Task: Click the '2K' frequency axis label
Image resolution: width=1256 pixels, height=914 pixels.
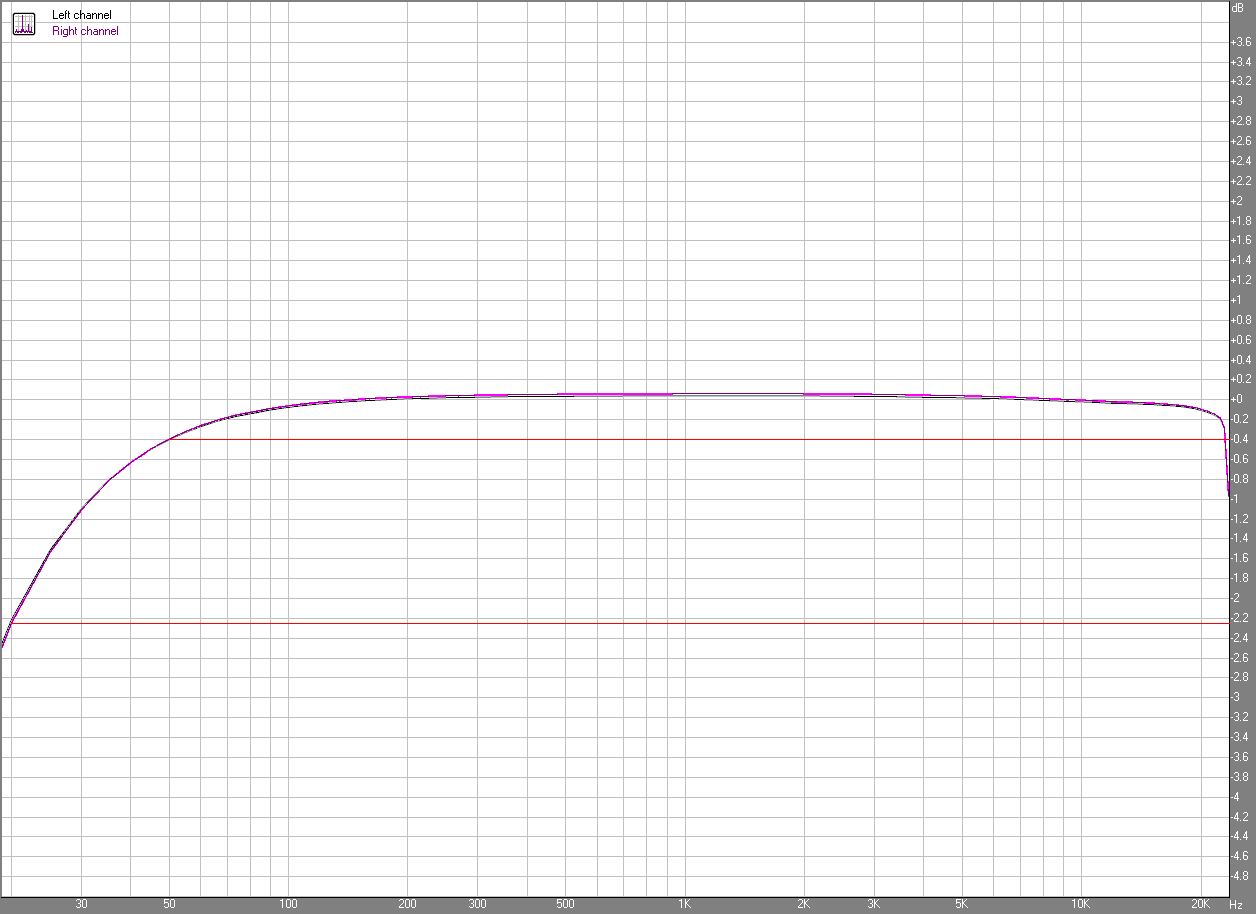Action: [803, 904]
